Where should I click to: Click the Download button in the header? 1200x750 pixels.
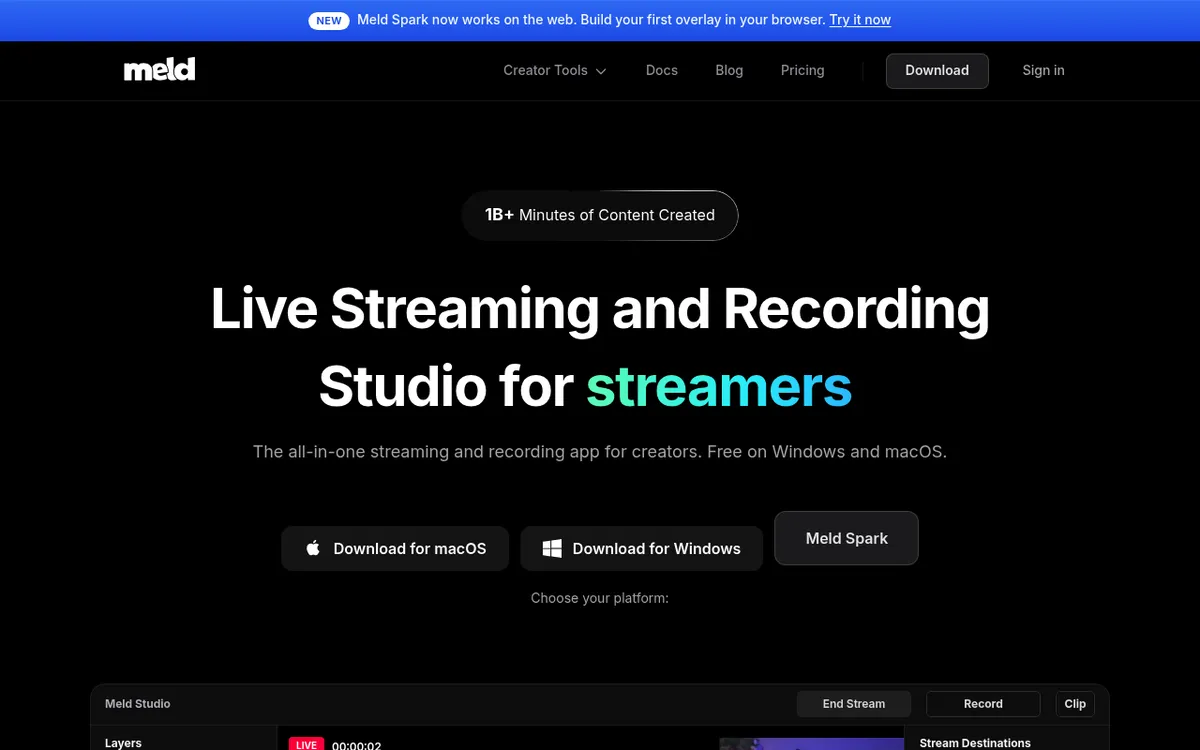(937, 70)
